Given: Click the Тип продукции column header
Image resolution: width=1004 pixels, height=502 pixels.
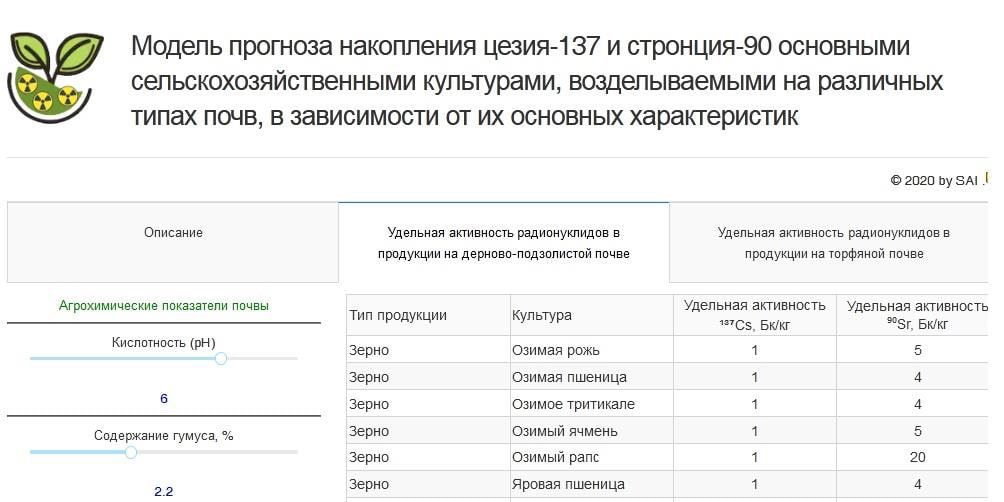Looking at the screenshot, I should 398,315.
